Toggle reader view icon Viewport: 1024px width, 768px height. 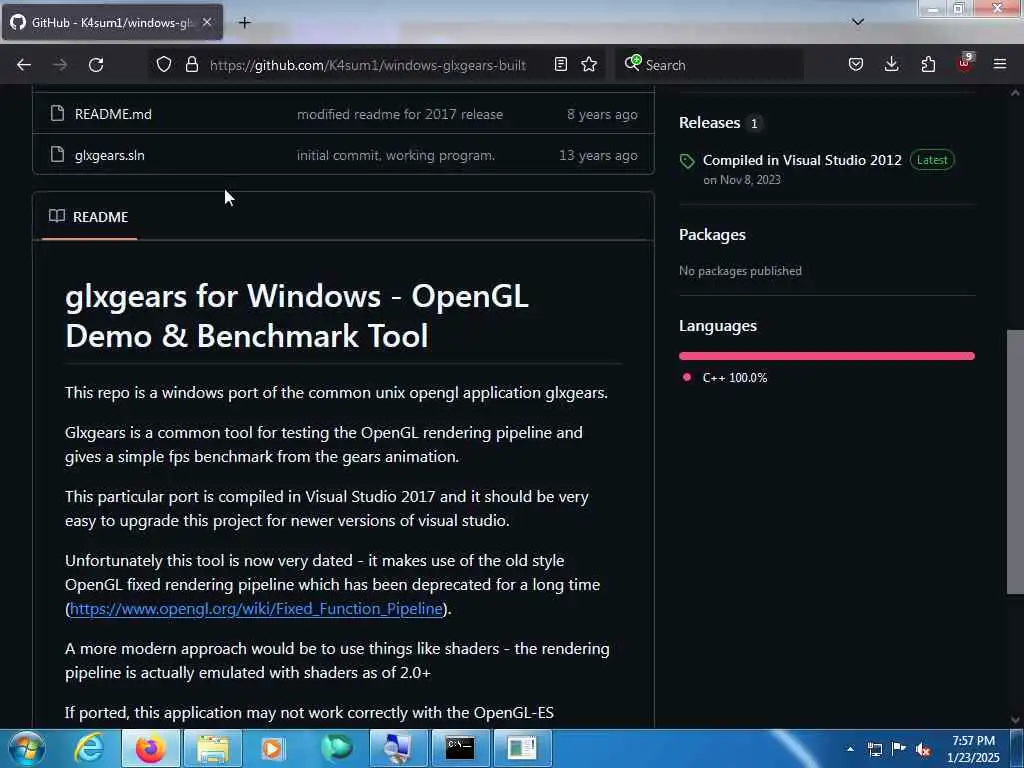click(560, 64)
